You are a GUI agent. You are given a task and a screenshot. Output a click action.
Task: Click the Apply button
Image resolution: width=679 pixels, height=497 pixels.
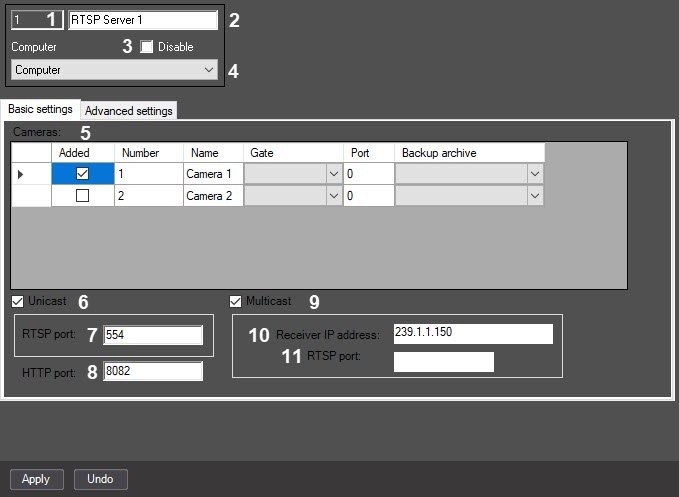pos(37,479)
